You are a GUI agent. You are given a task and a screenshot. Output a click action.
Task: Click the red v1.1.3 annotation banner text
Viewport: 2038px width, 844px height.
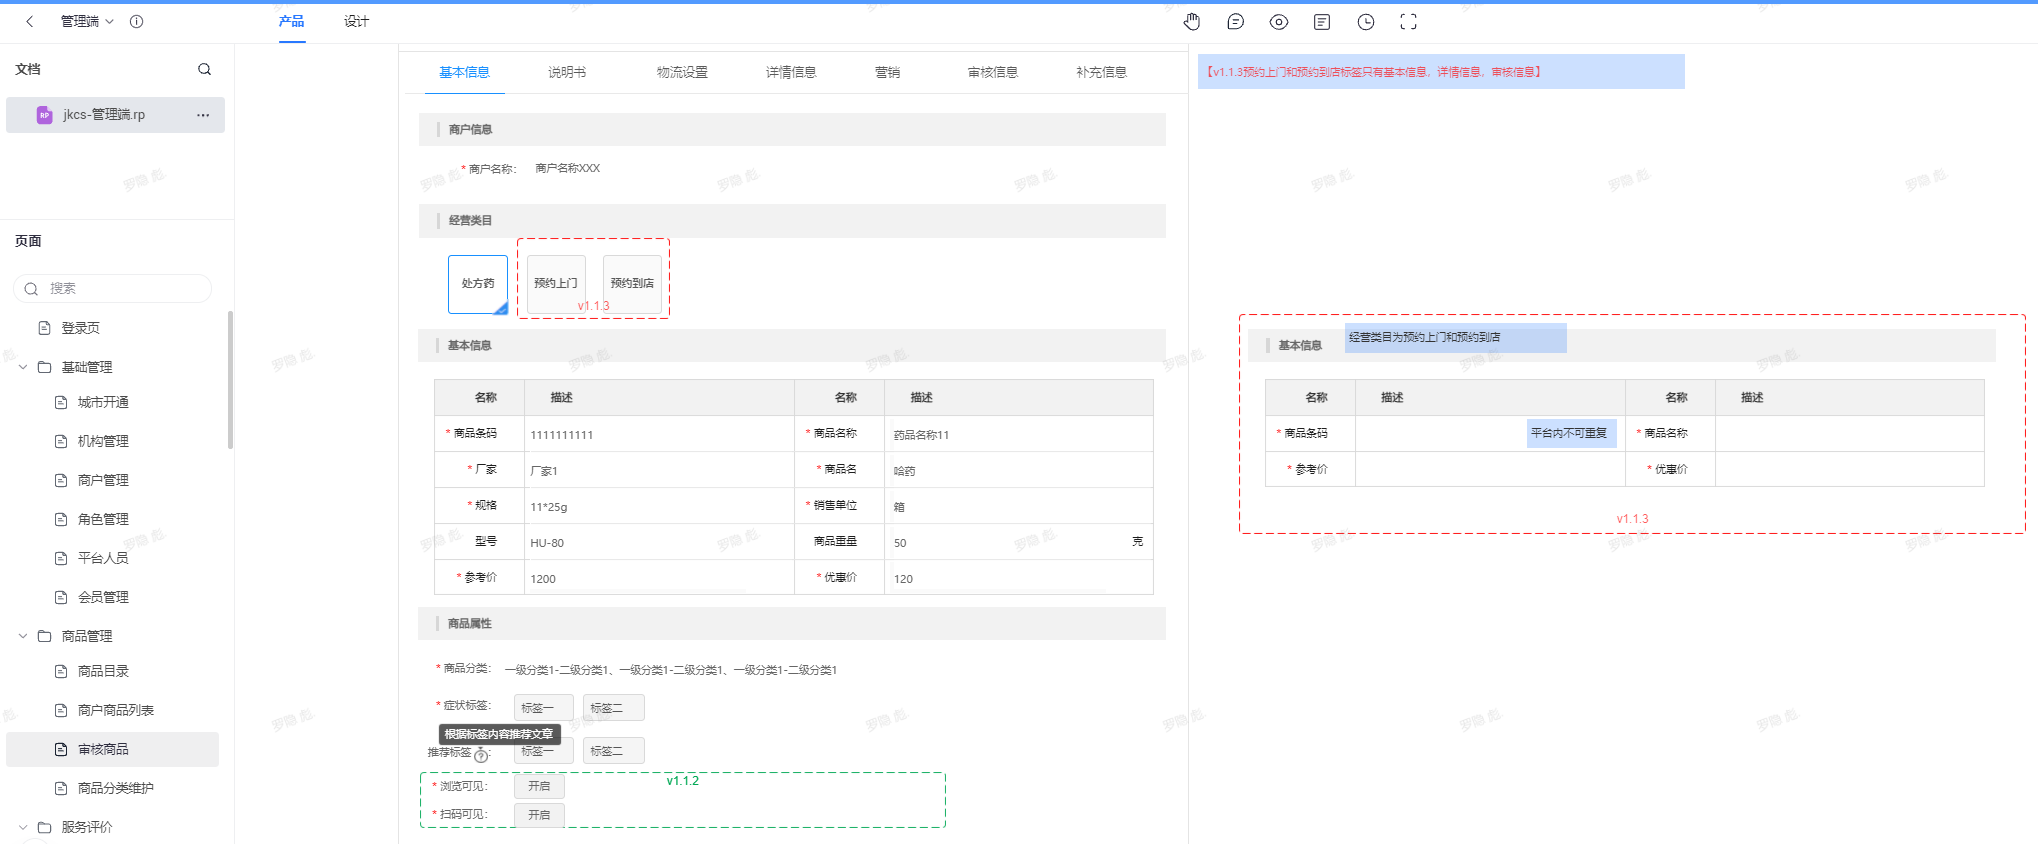point(1374,72)
